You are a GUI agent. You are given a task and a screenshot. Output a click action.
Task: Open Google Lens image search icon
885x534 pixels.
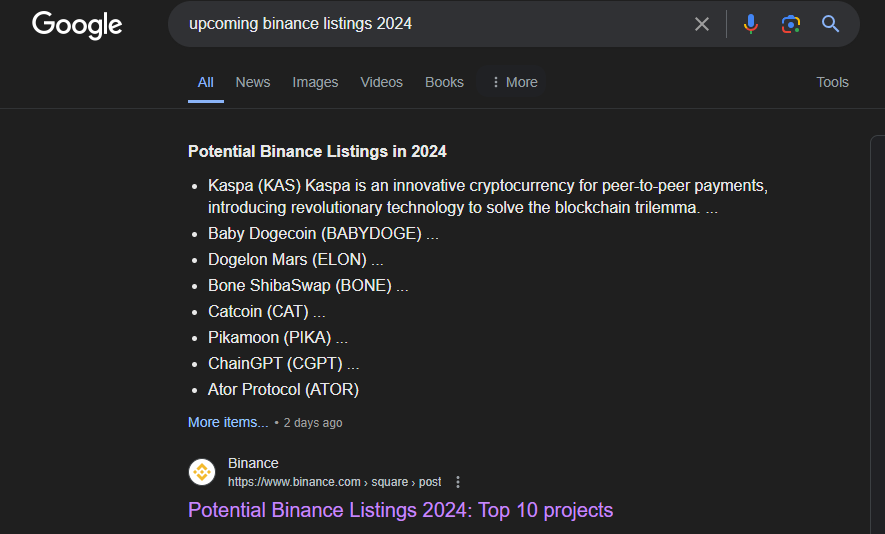click(790, 24)
